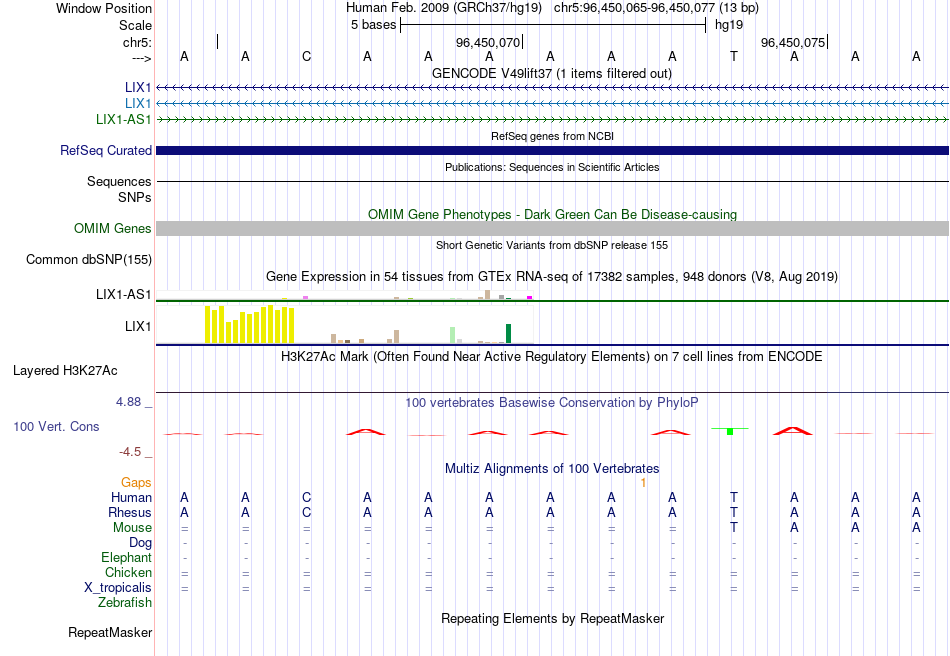Click the Scale label
This screenshot has width=950, height=656.
[135, 25]
